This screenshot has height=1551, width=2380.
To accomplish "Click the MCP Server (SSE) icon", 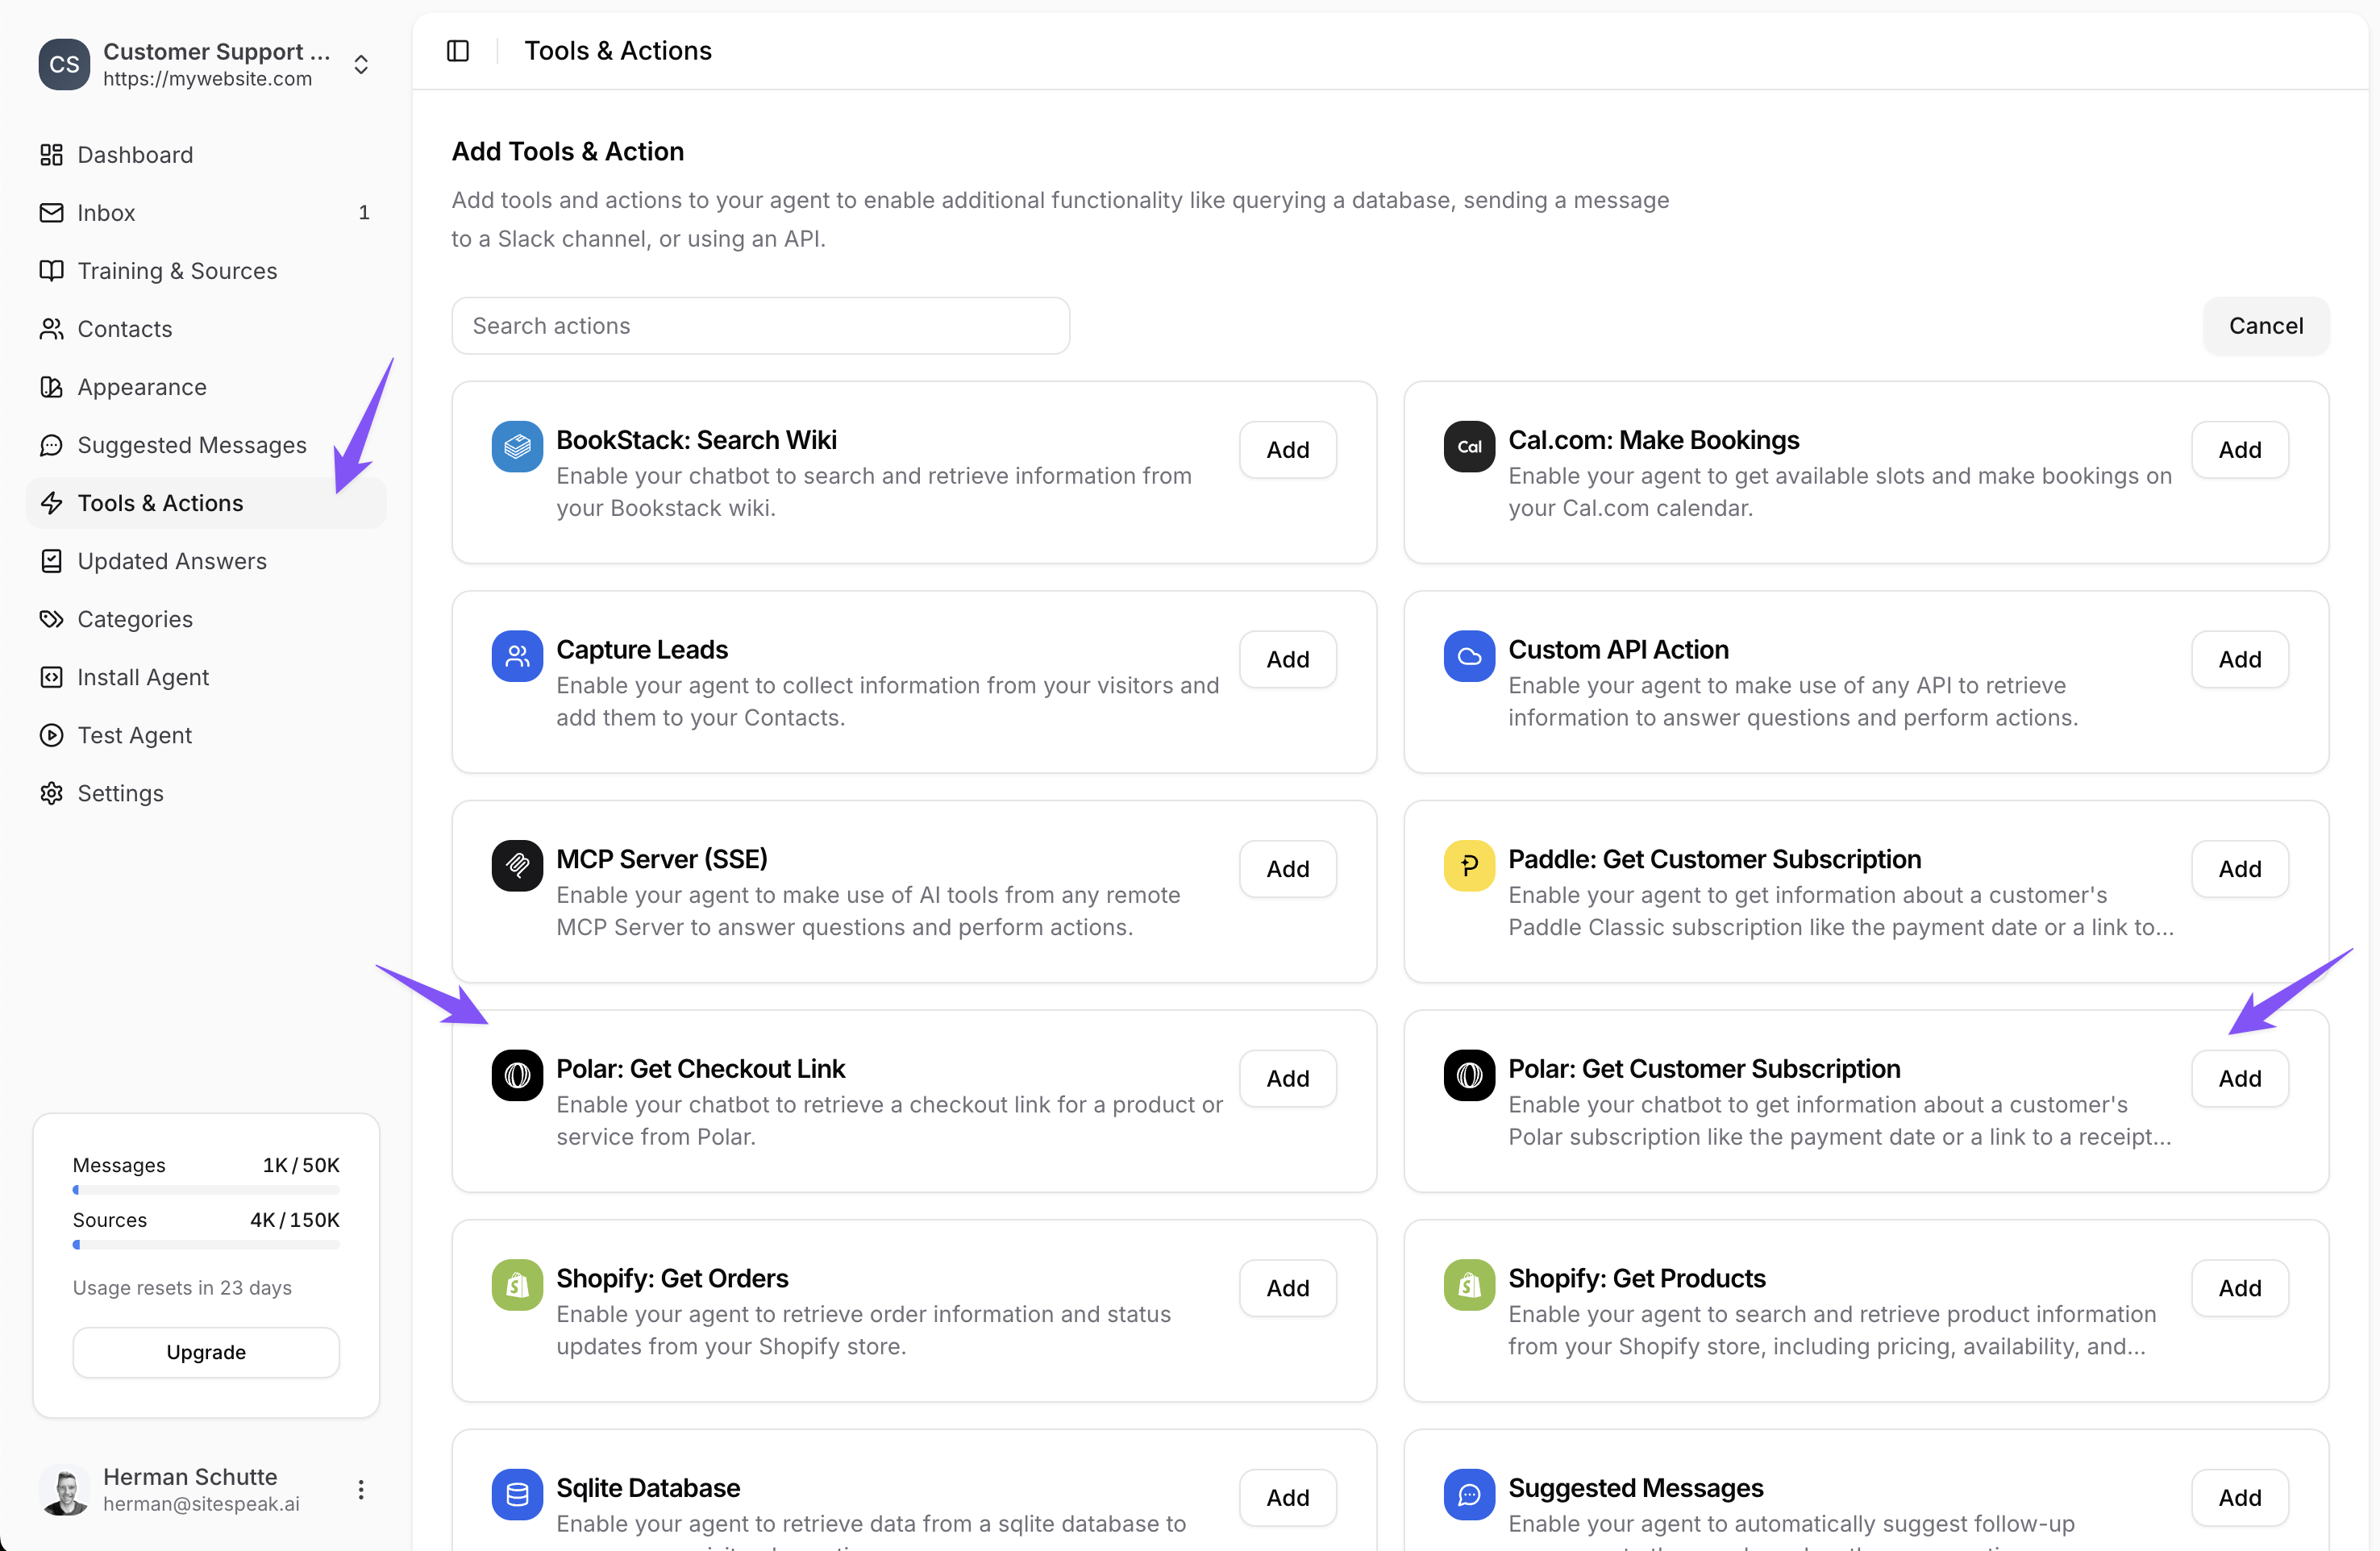I will (517, 866).
